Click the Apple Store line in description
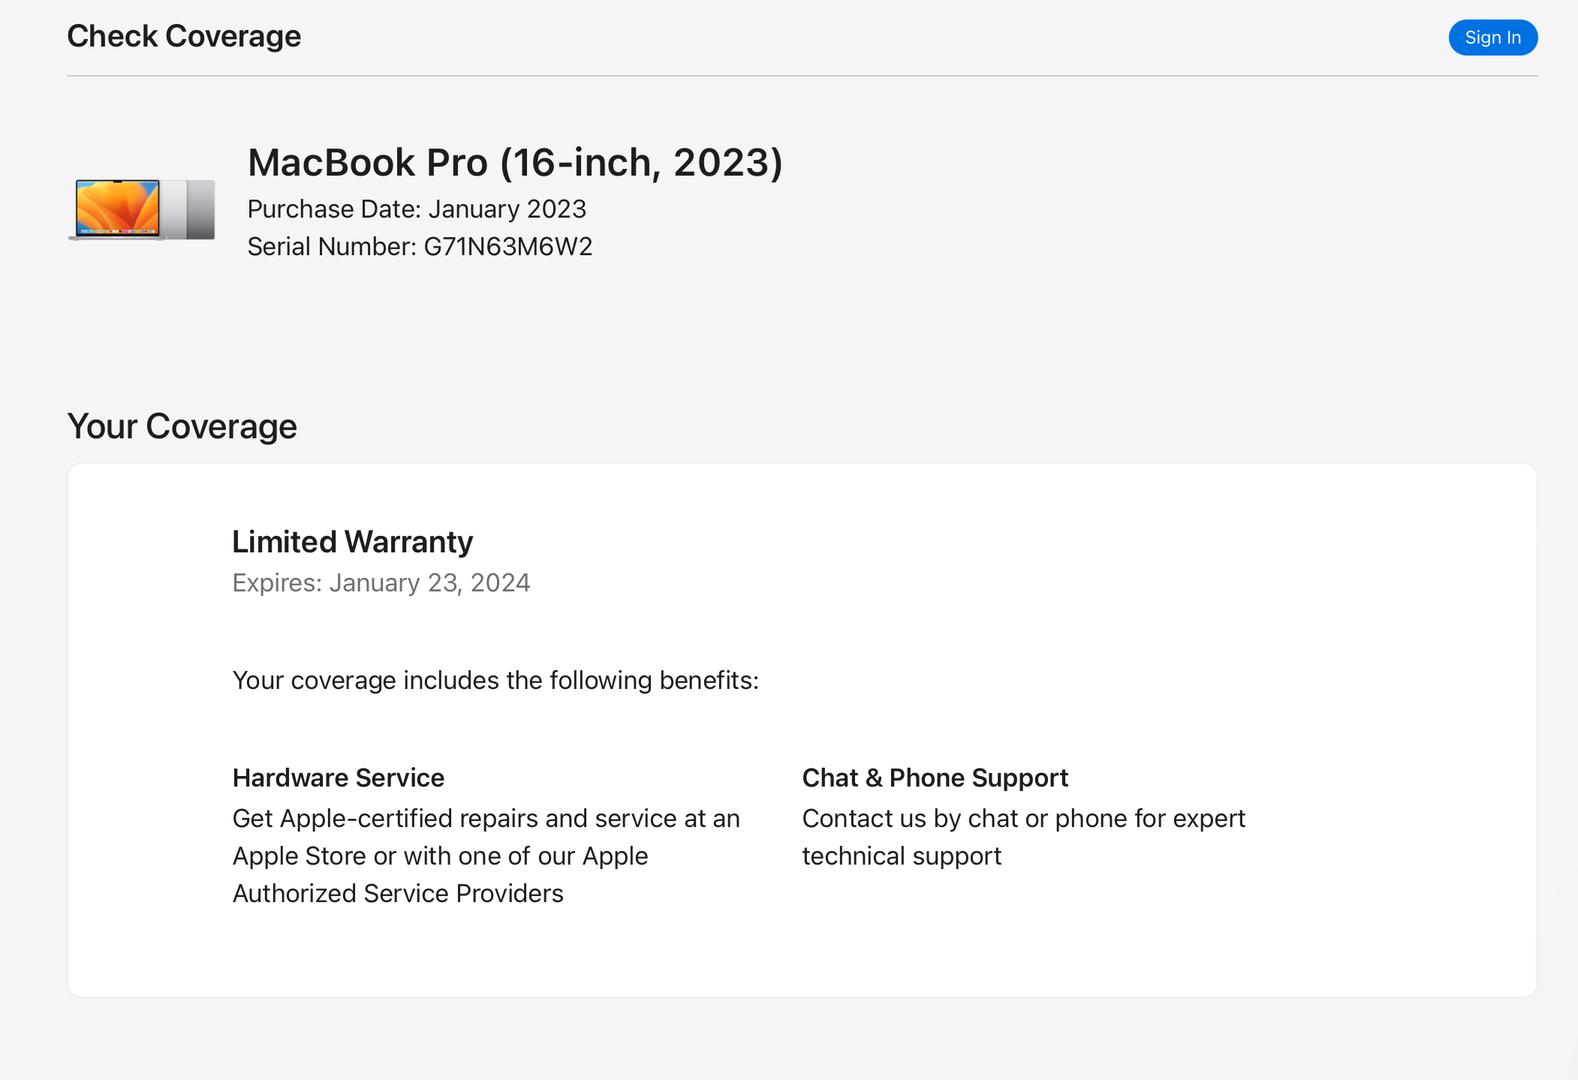The height and width of the screenshot is (1080, 1578). (x=440, y=856)
